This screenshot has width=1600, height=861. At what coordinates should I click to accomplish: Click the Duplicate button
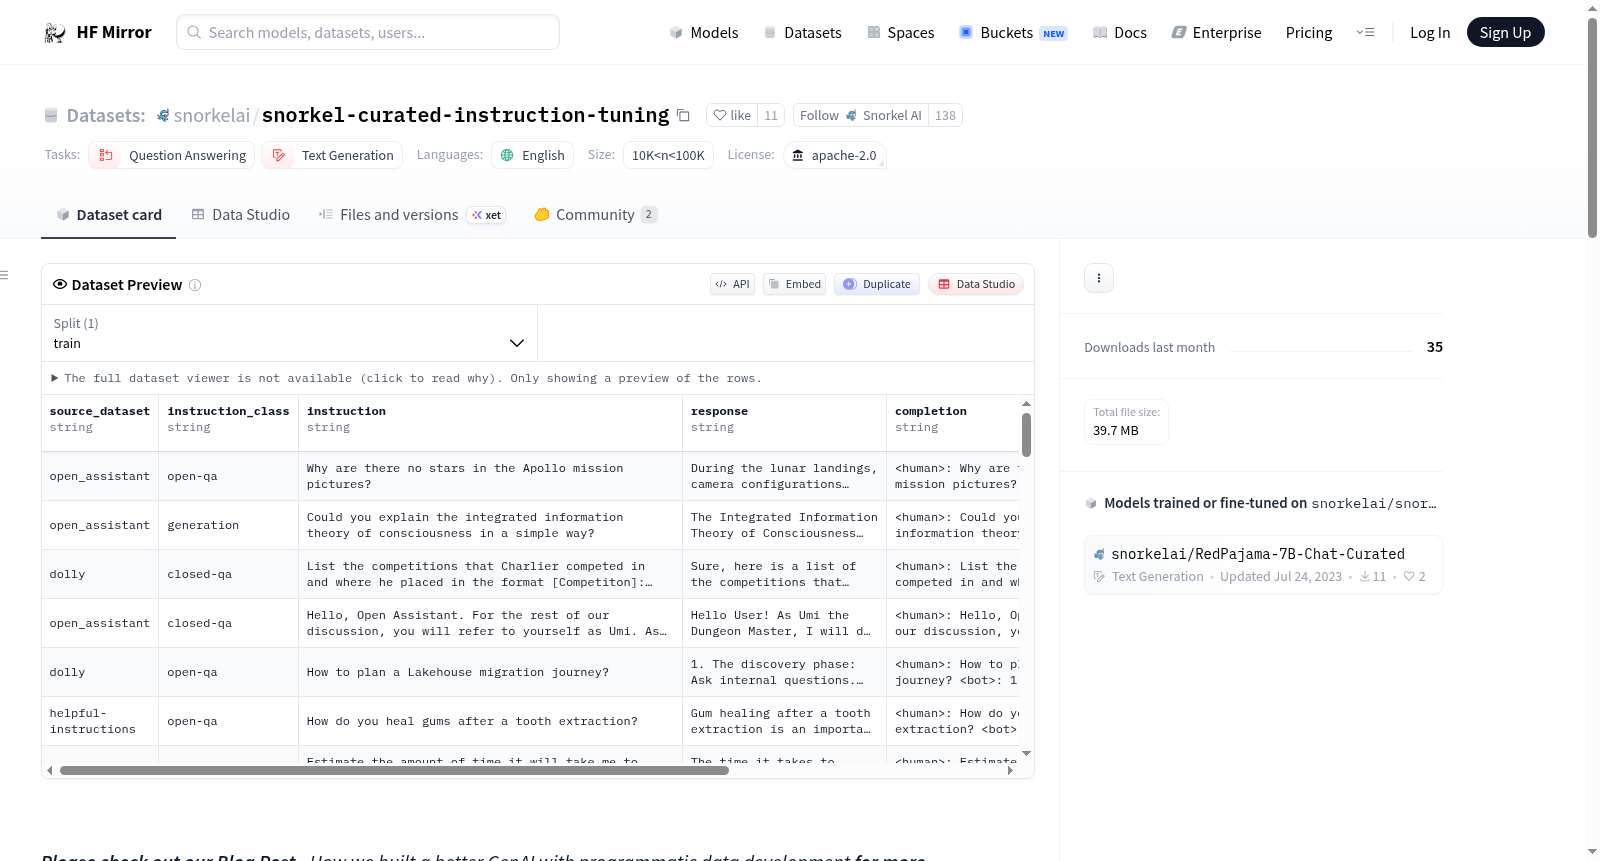click(x=877, y=284)
